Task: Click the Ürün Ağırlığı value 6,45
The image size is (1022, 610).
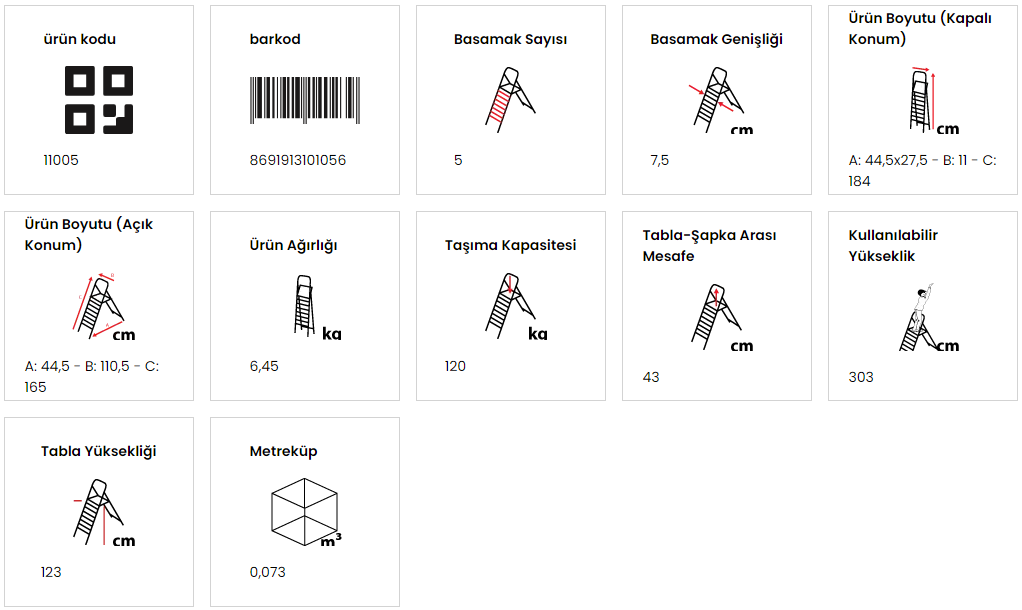Action: [264, 366]
